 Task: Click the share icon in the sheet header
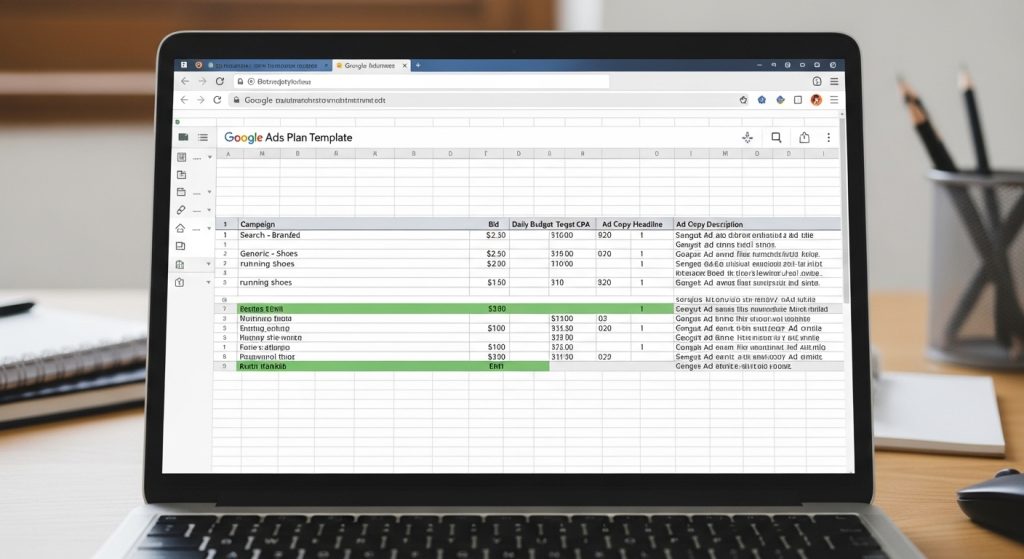point(804,137)
